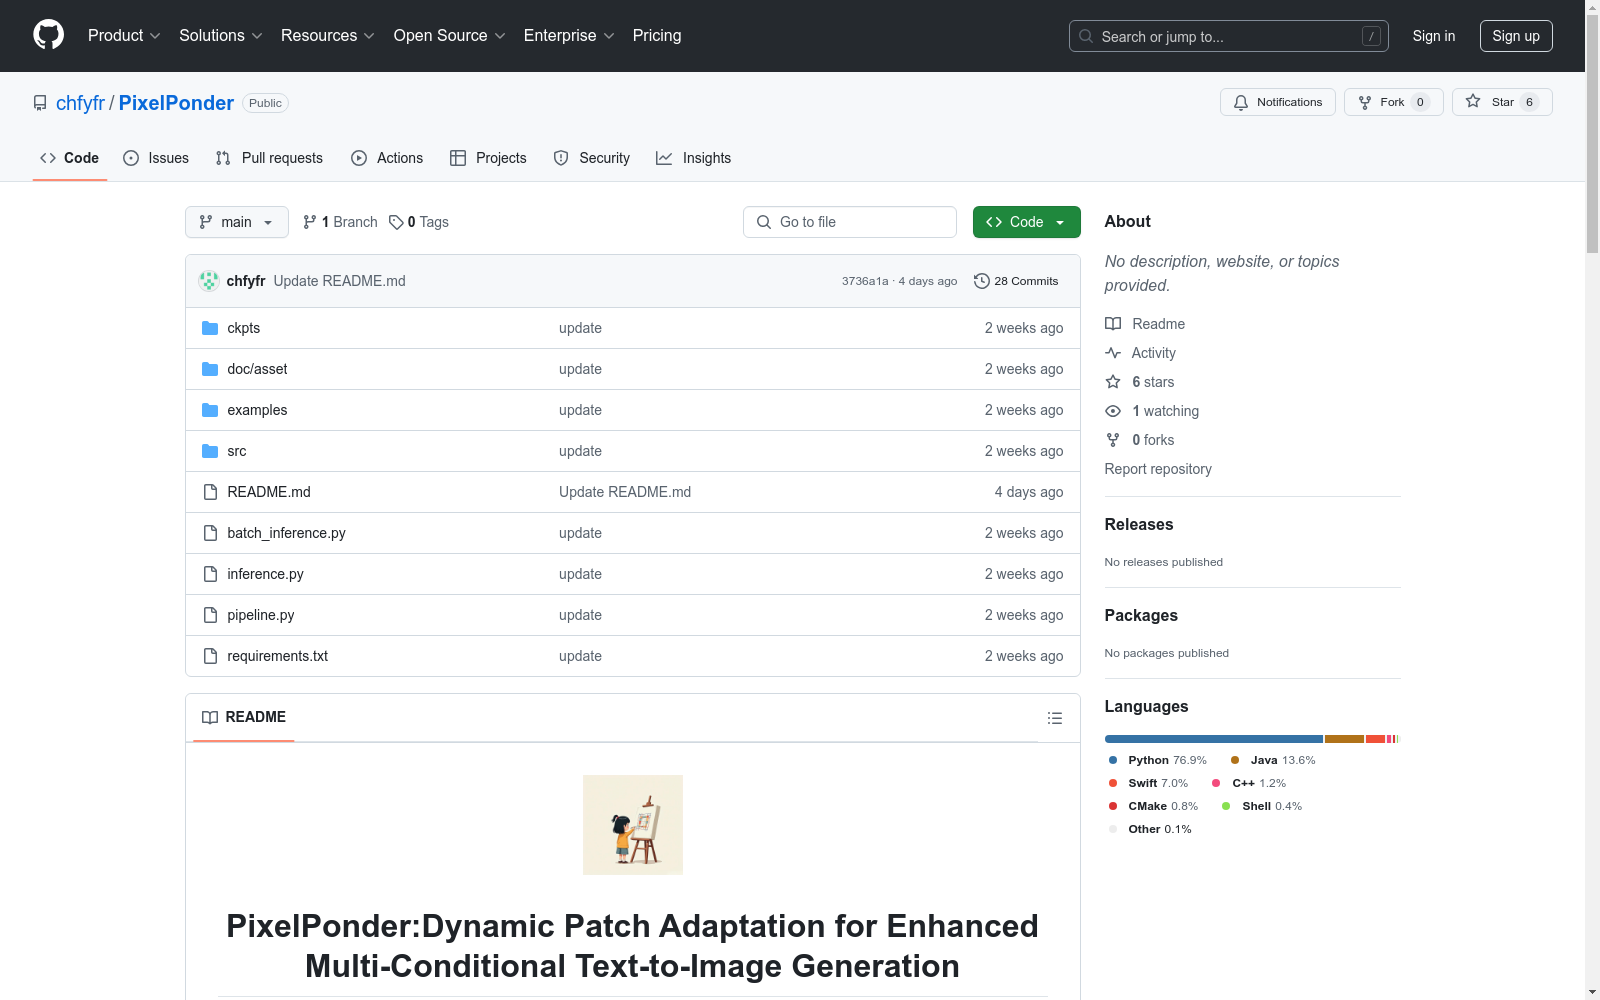Open the inference.py file name

pos(265,574)
